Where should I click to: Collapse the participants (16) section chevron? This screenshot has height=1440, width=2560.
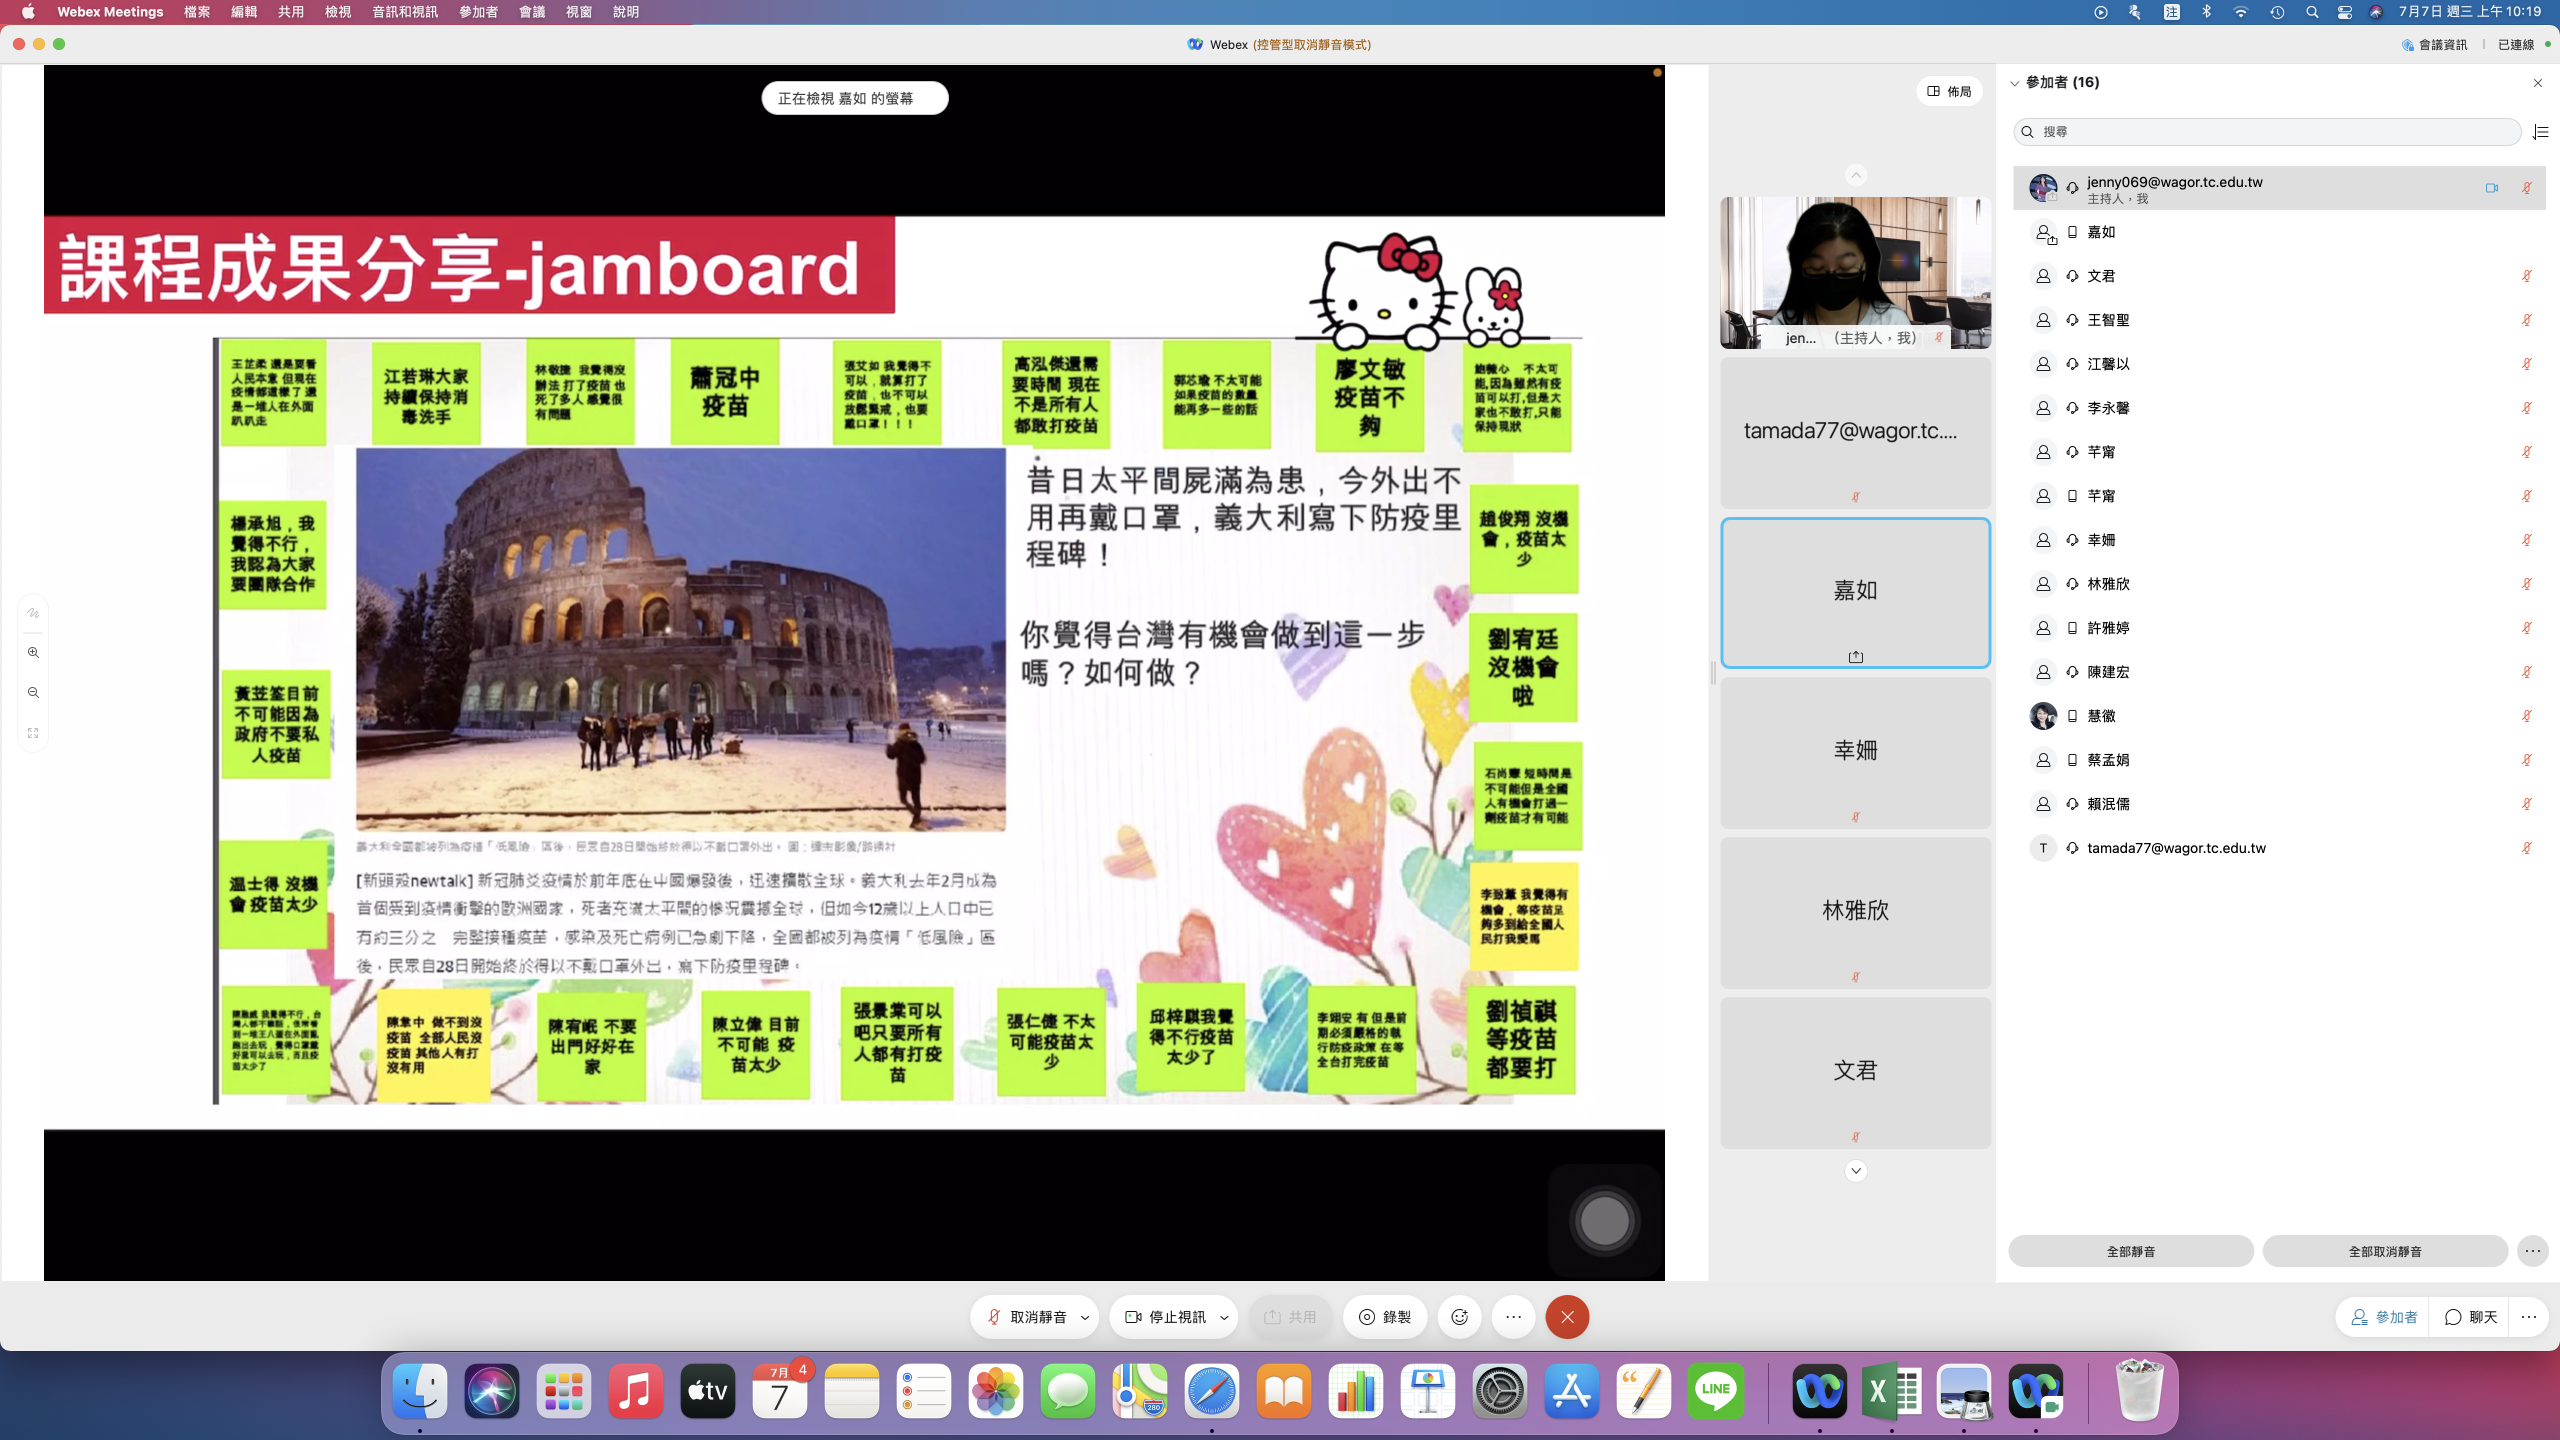[2015, 83]
